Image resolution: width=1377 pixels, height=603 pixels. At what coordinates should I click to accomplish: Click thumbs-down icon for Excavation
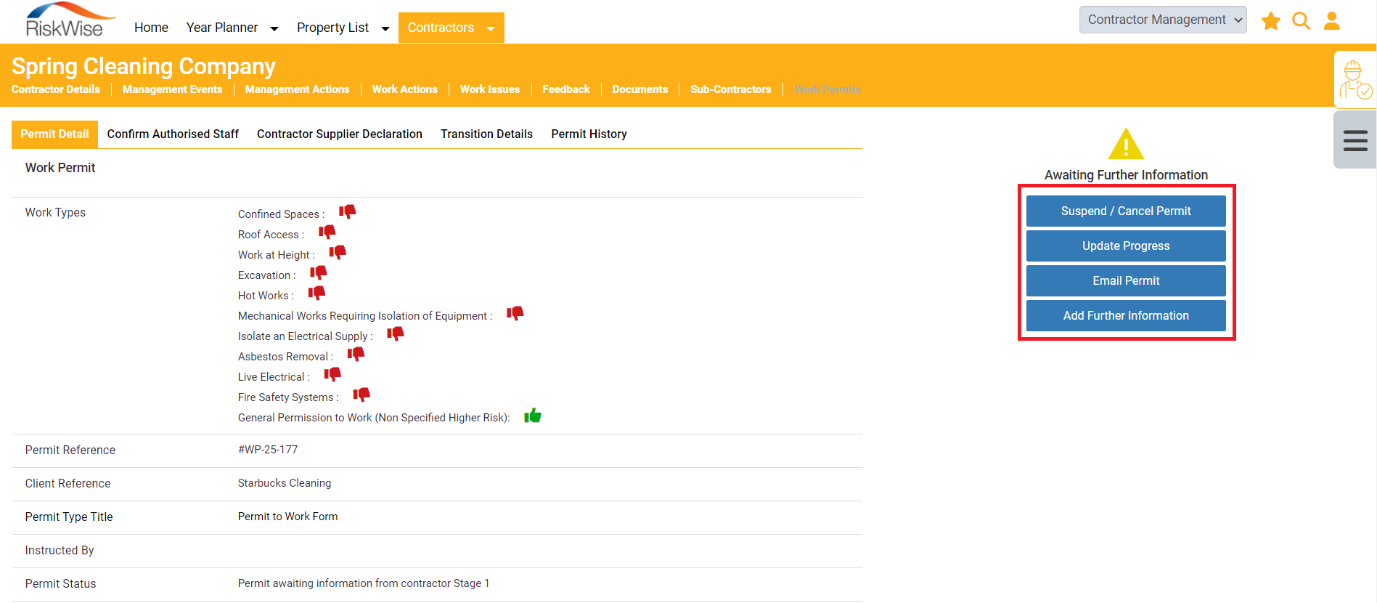pos(318,273)
